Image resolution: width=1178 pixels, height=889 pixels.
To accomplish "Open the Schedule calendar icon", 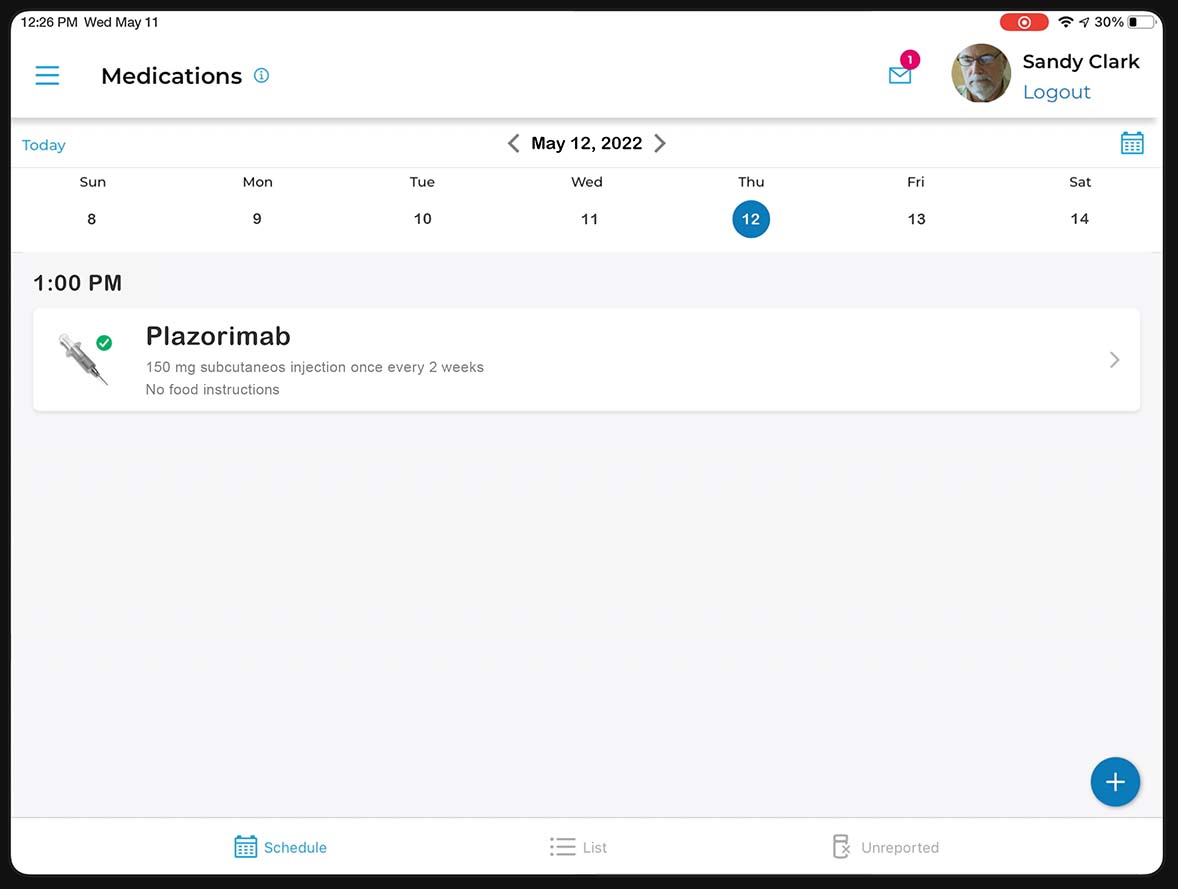I will 245,846.
